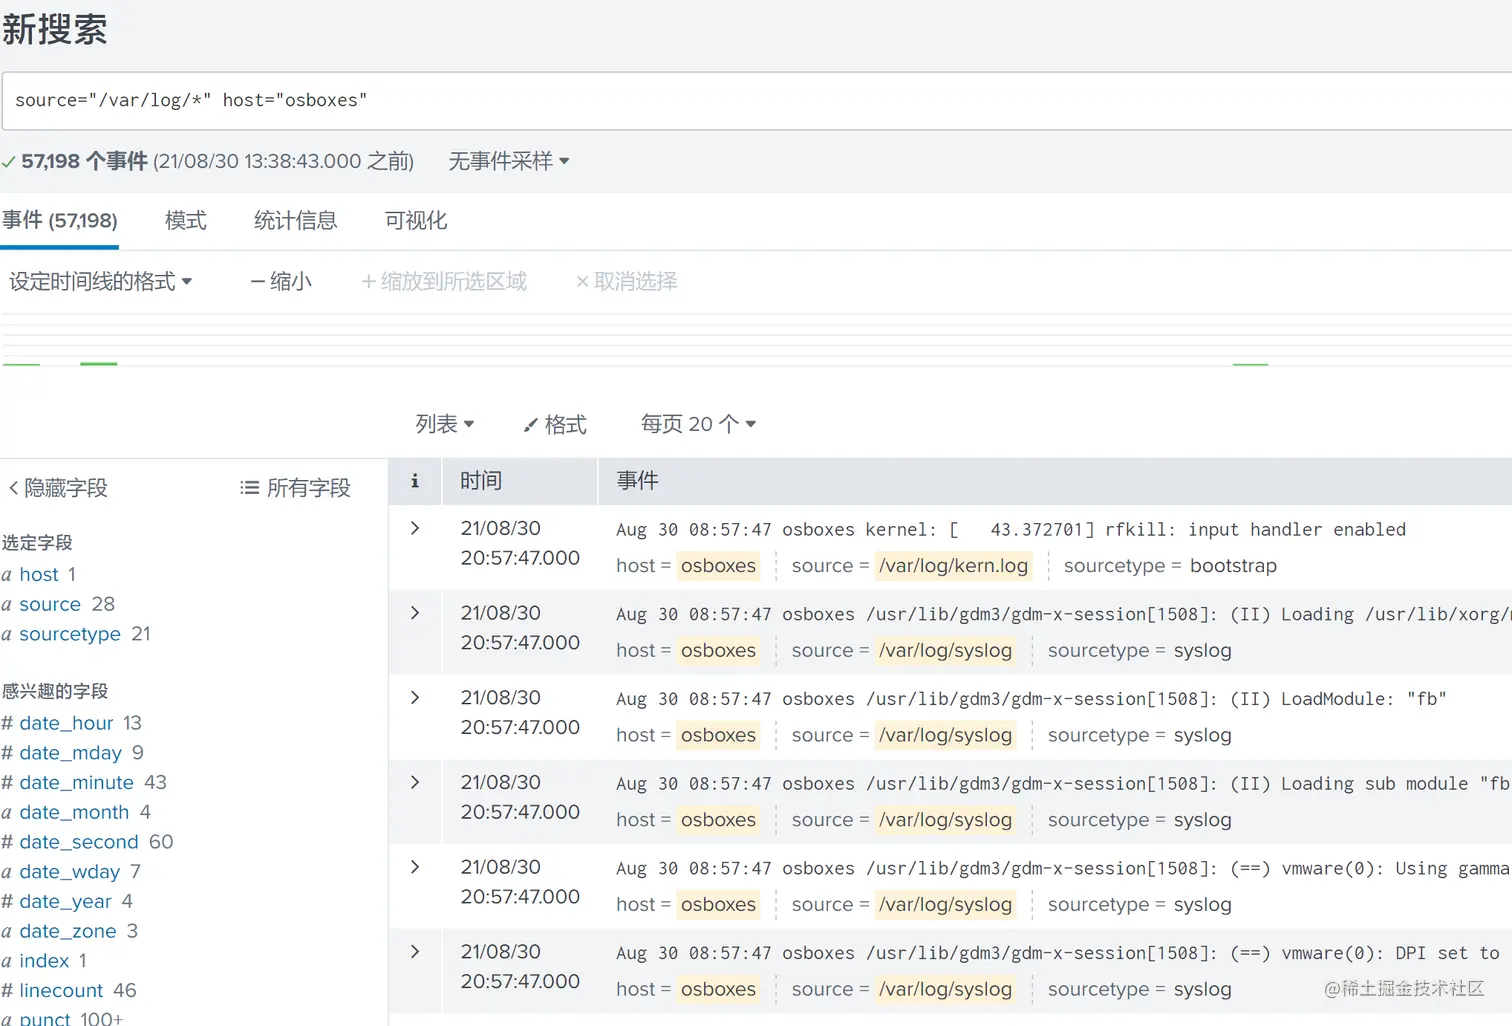This screenshot has width=1512, height=1026.
Task: Open the 统计信息 tab
Action: point(295,220)
